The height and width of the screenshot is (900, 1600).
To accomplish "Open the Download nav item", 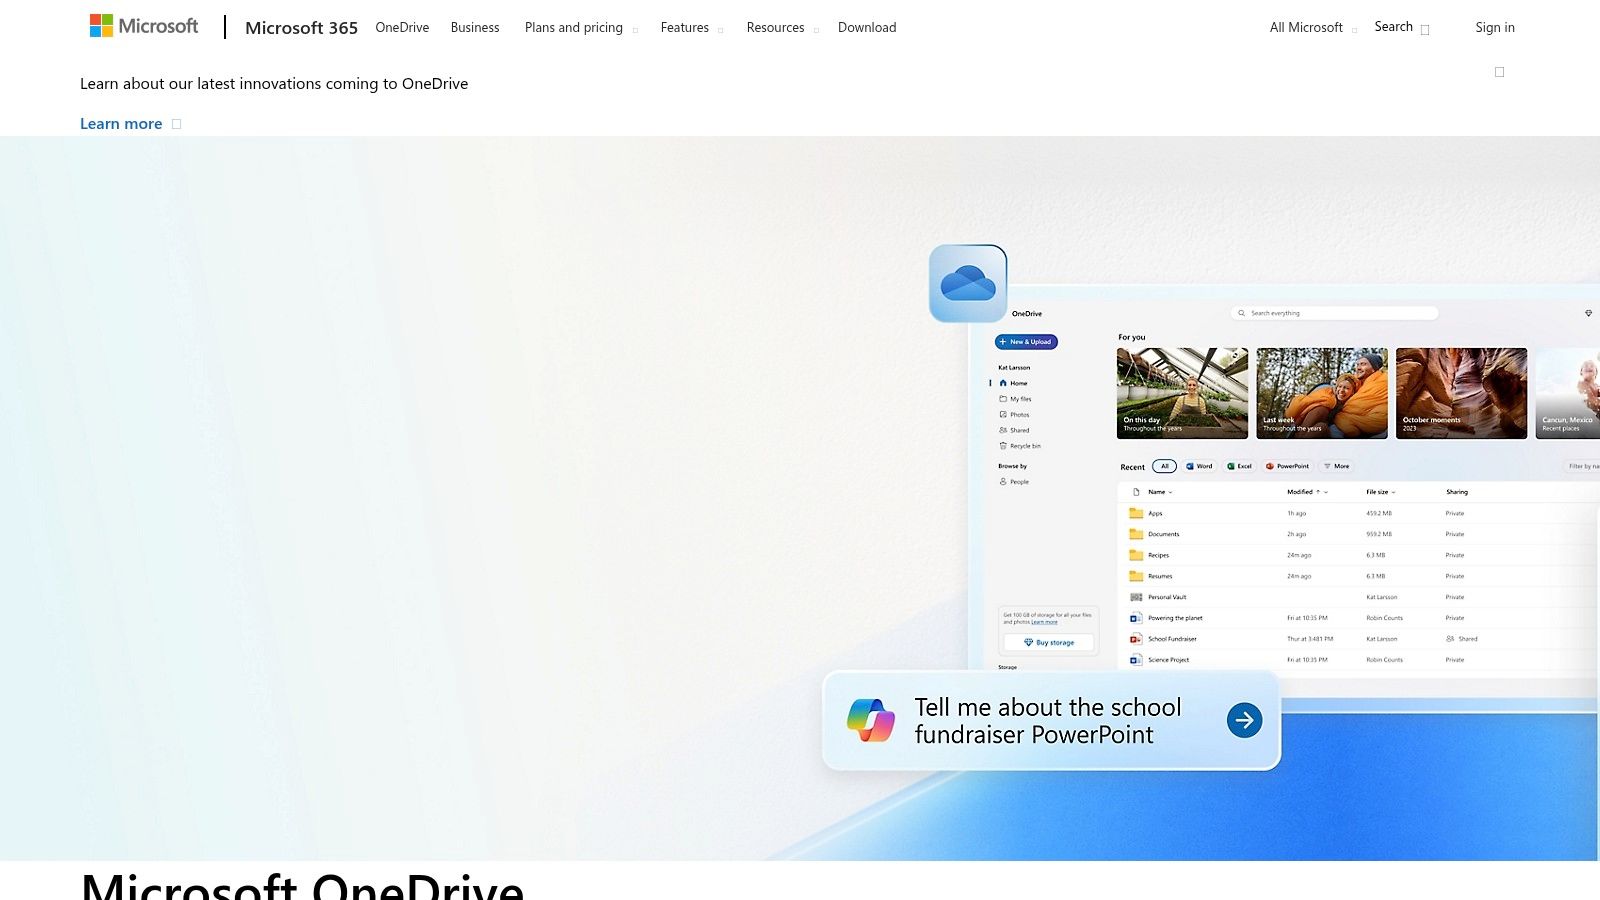I will pyautogui.click(x=867, y=28).
